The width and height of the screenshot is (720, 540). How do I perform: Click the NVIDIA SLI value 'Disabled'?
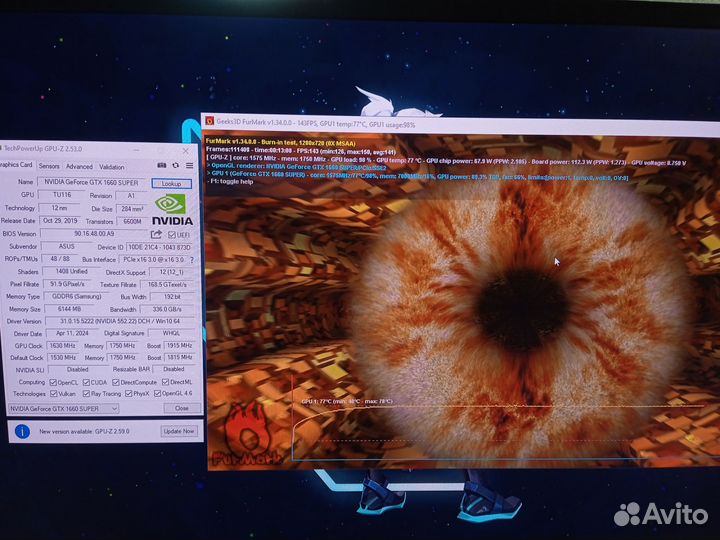(x=78, y=369)
